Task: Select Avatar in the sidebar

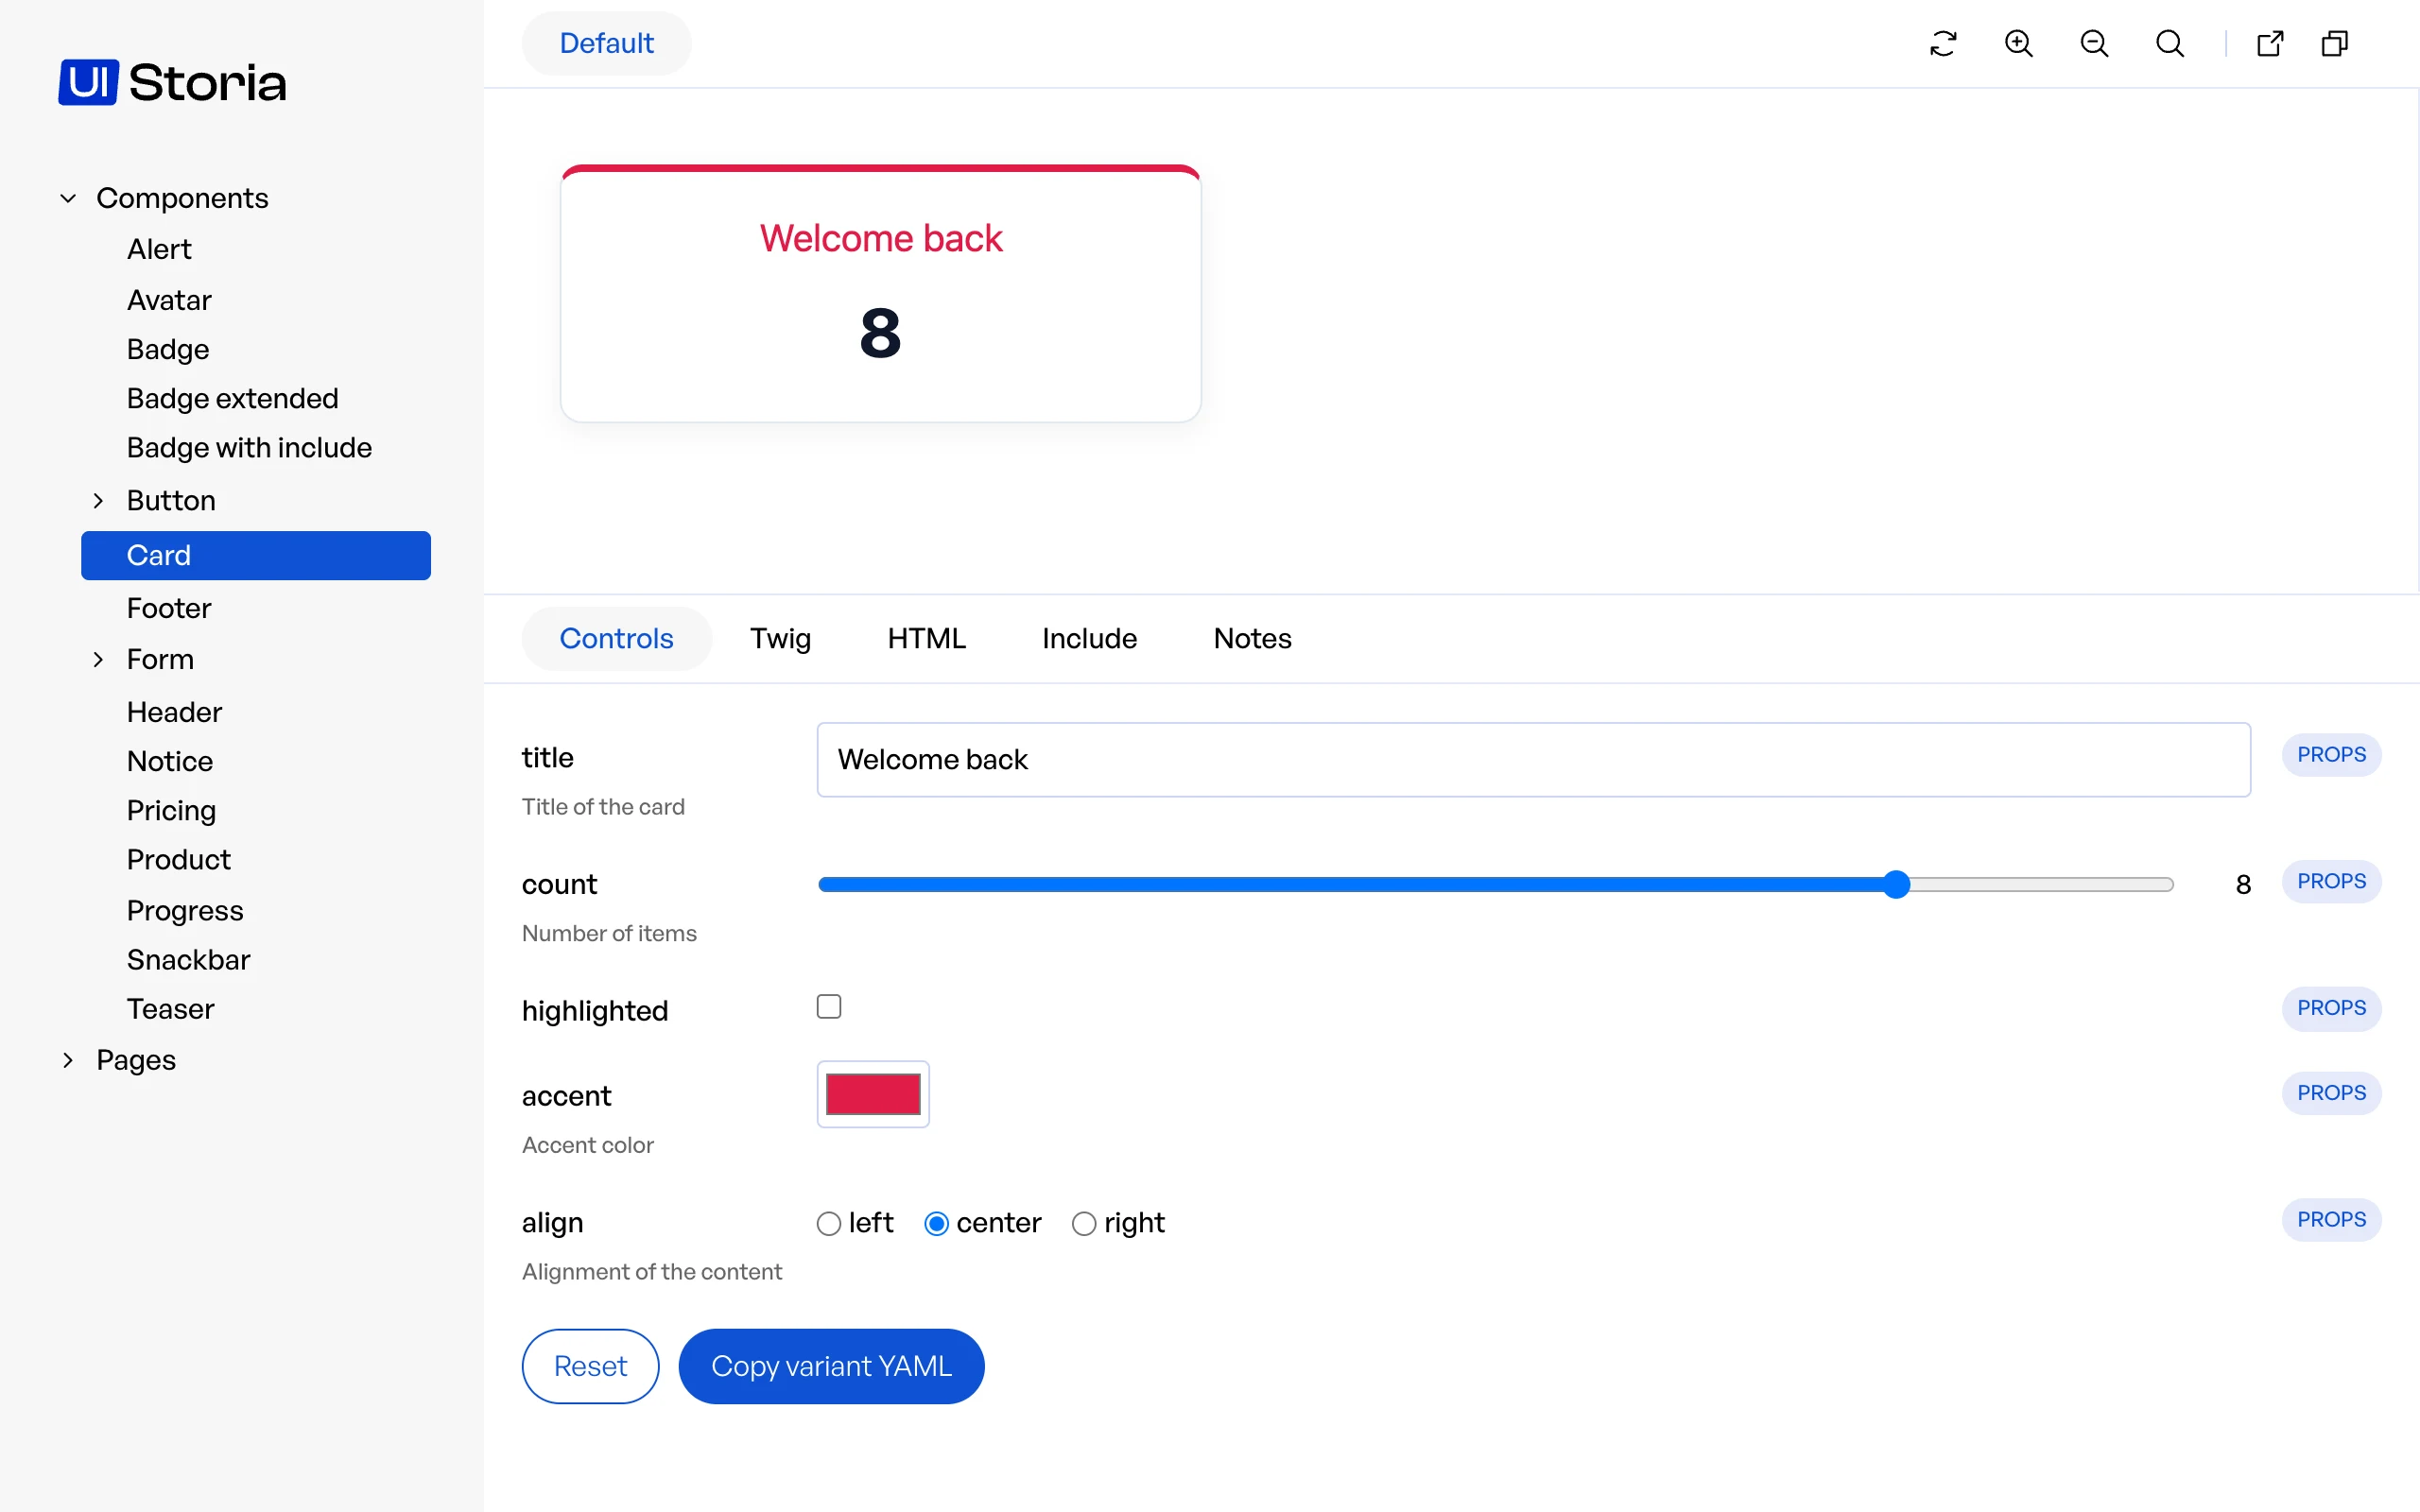Action: pyautogui.click(x=169, y=300)
